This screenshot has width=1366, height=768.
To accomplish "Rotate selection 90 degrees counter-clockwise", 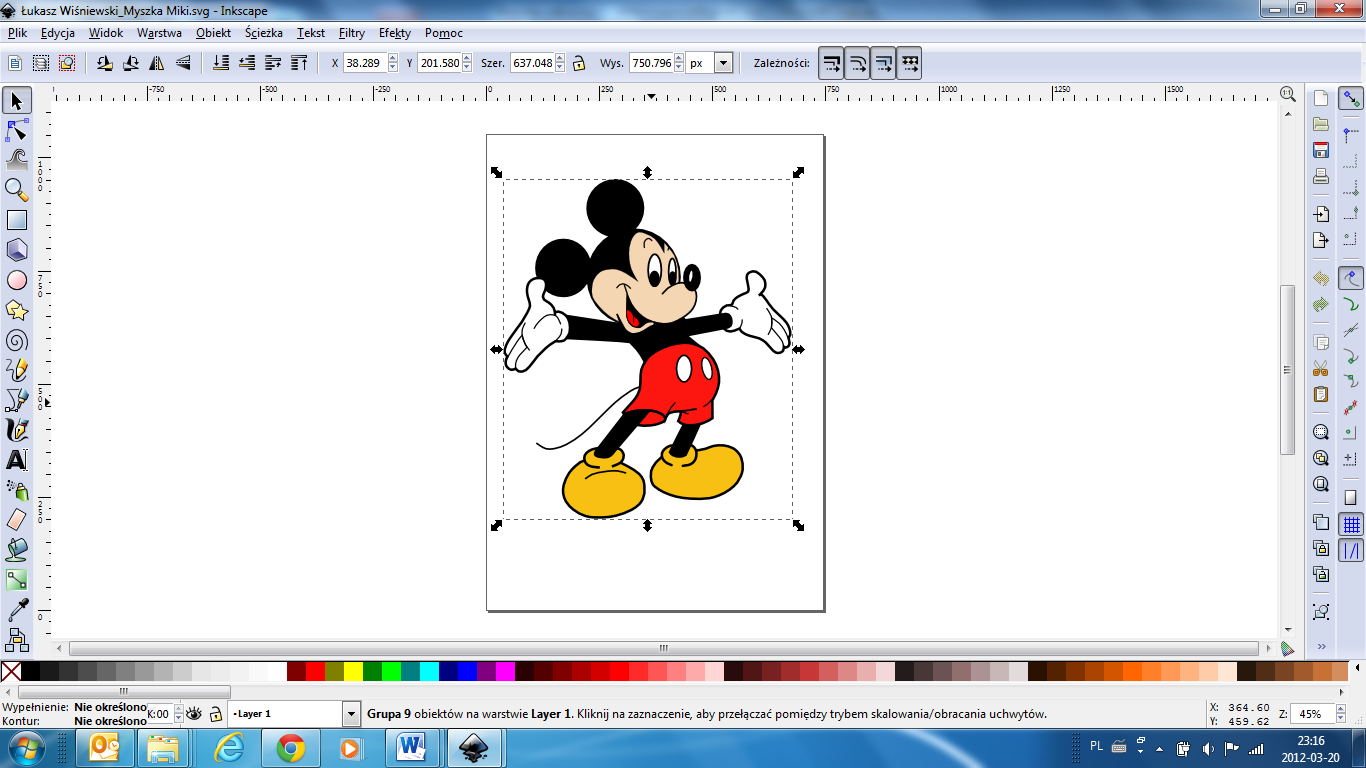I will 105,63.
